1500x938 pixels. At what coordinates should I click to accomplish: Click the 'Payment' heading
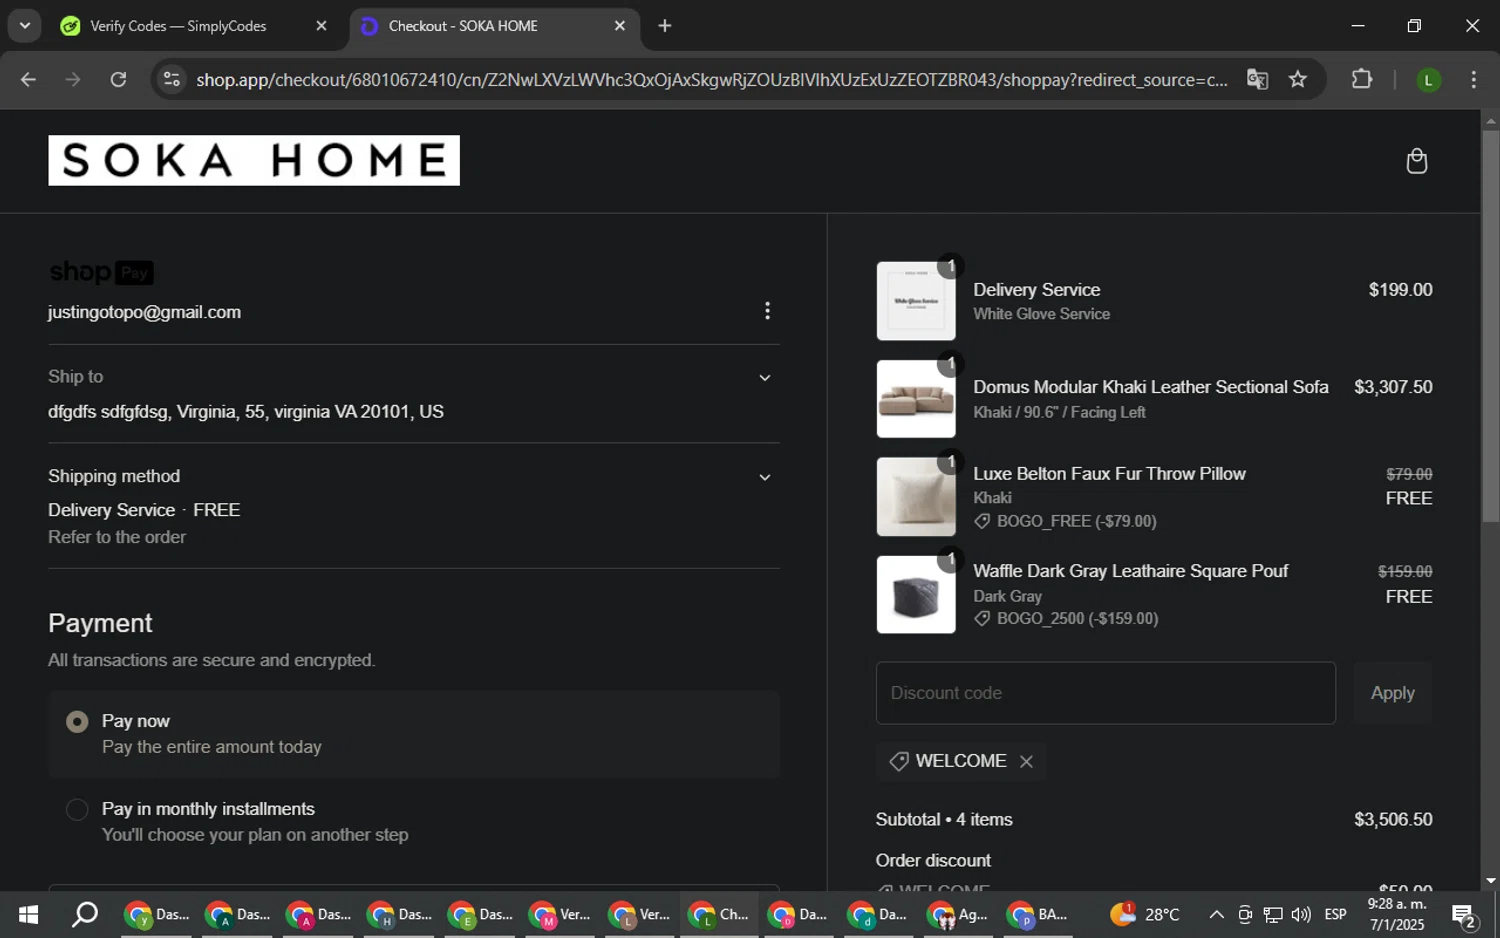pos(100,623)
